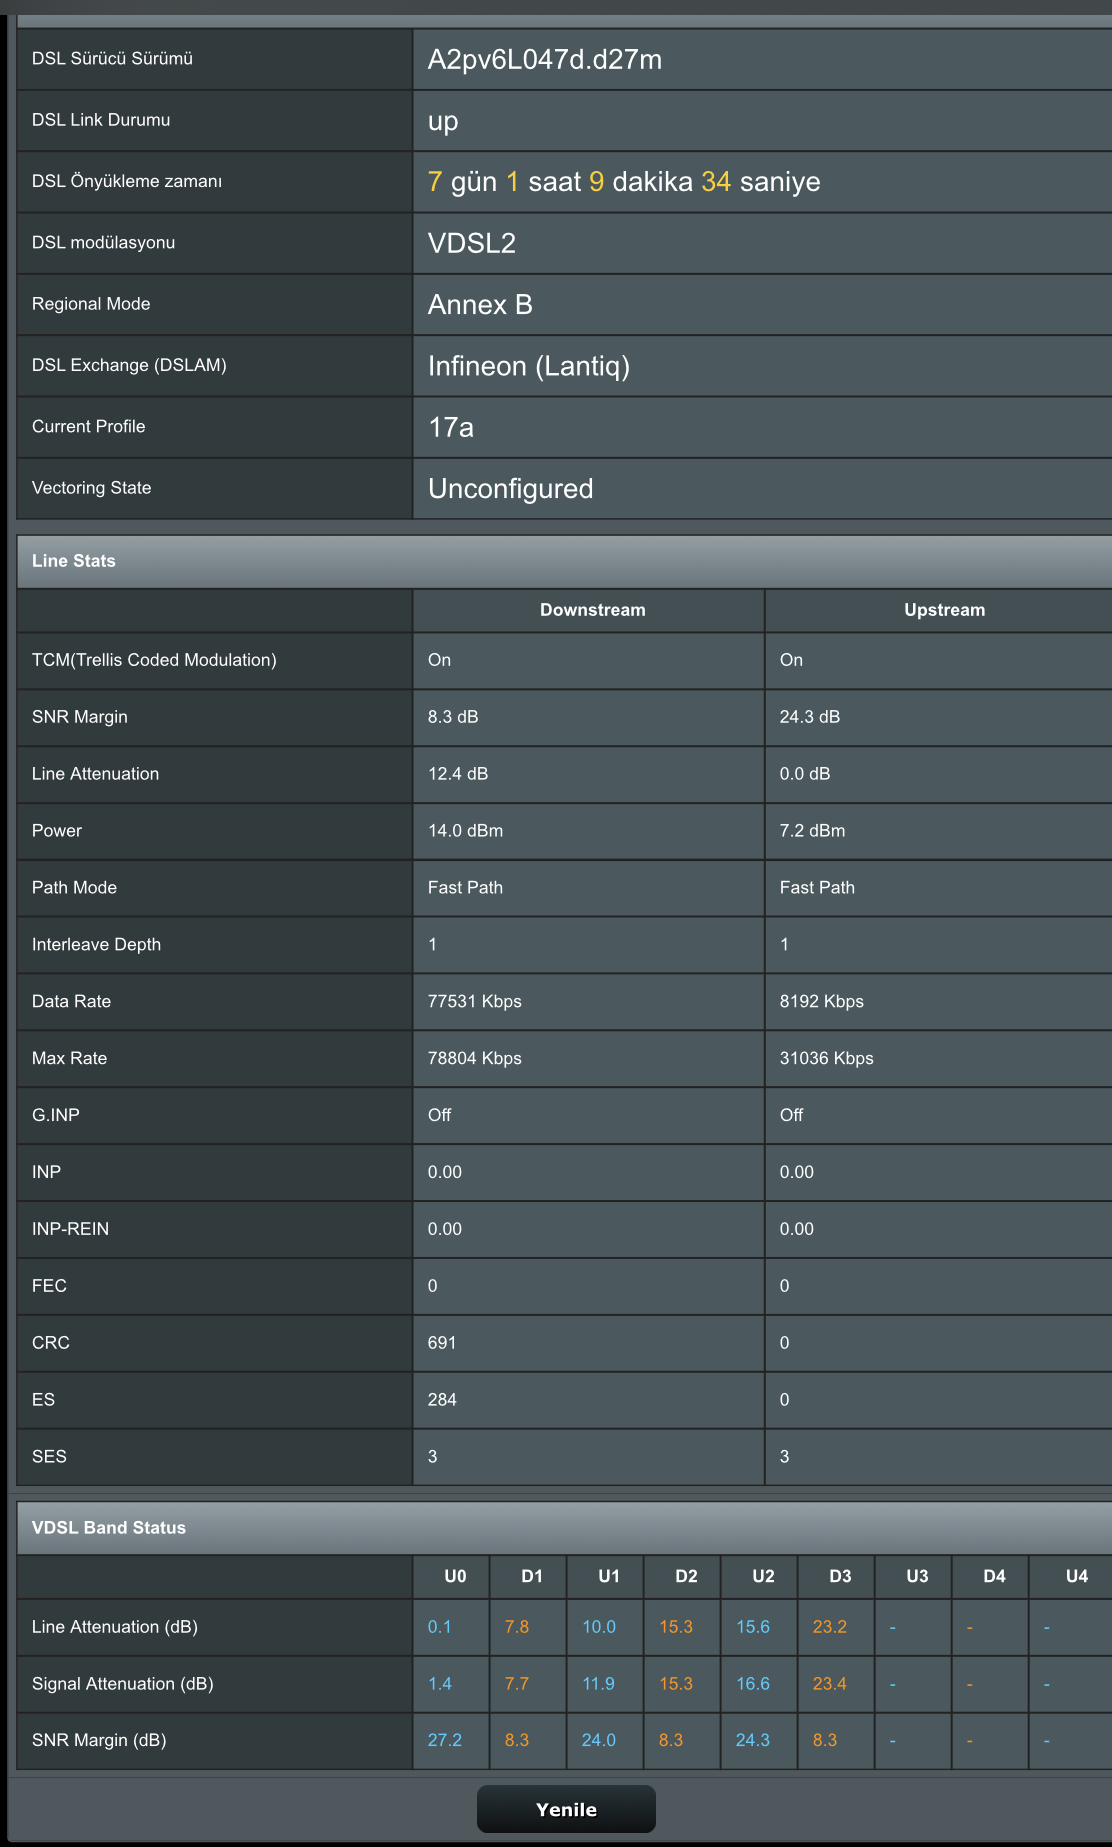Click the VDSL Band Status section header
This screenshot has height=1847, width=1112.
(564, 1528)
